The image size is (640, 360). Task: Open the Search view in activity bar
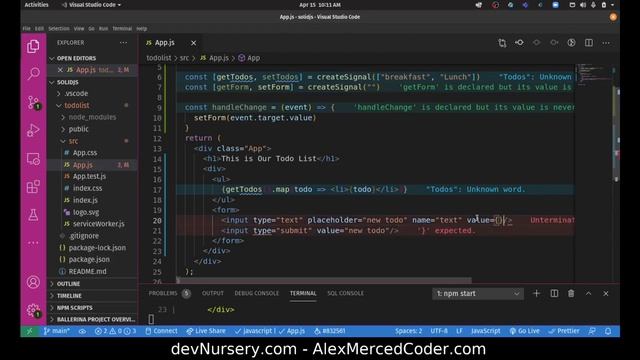click(33, 74)
